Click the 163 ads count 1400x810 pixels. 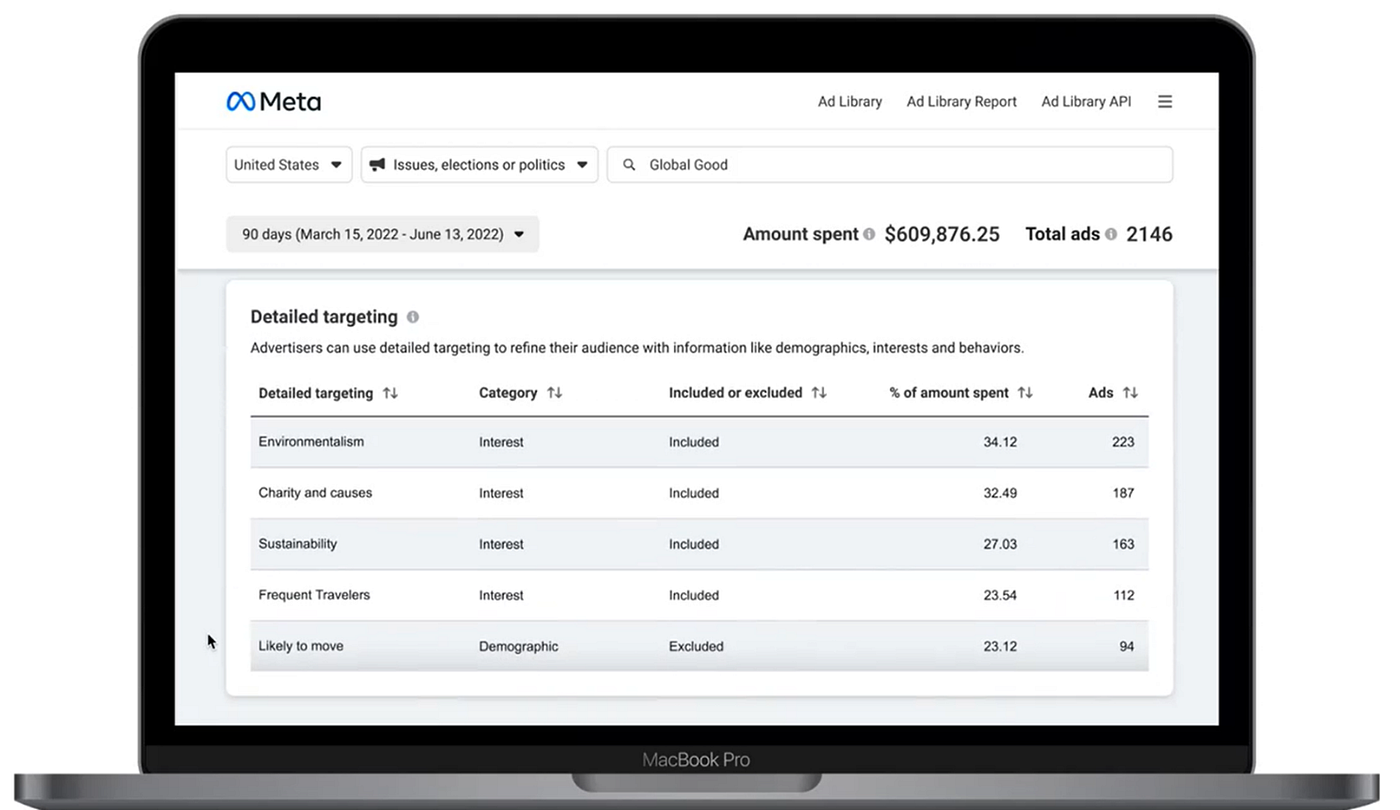[1123, 544]
